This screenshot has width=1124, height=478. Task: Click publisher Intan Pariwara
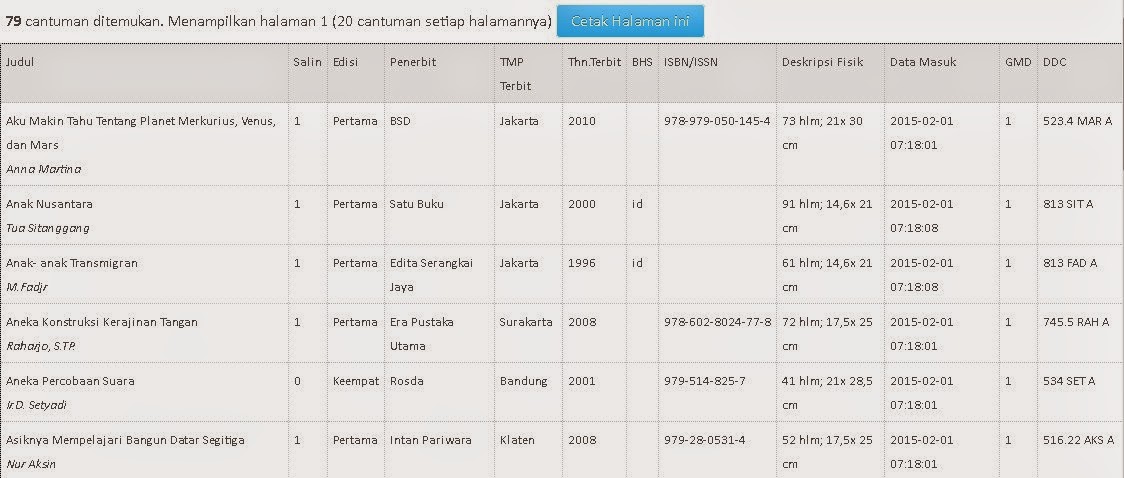click(431, 440)
